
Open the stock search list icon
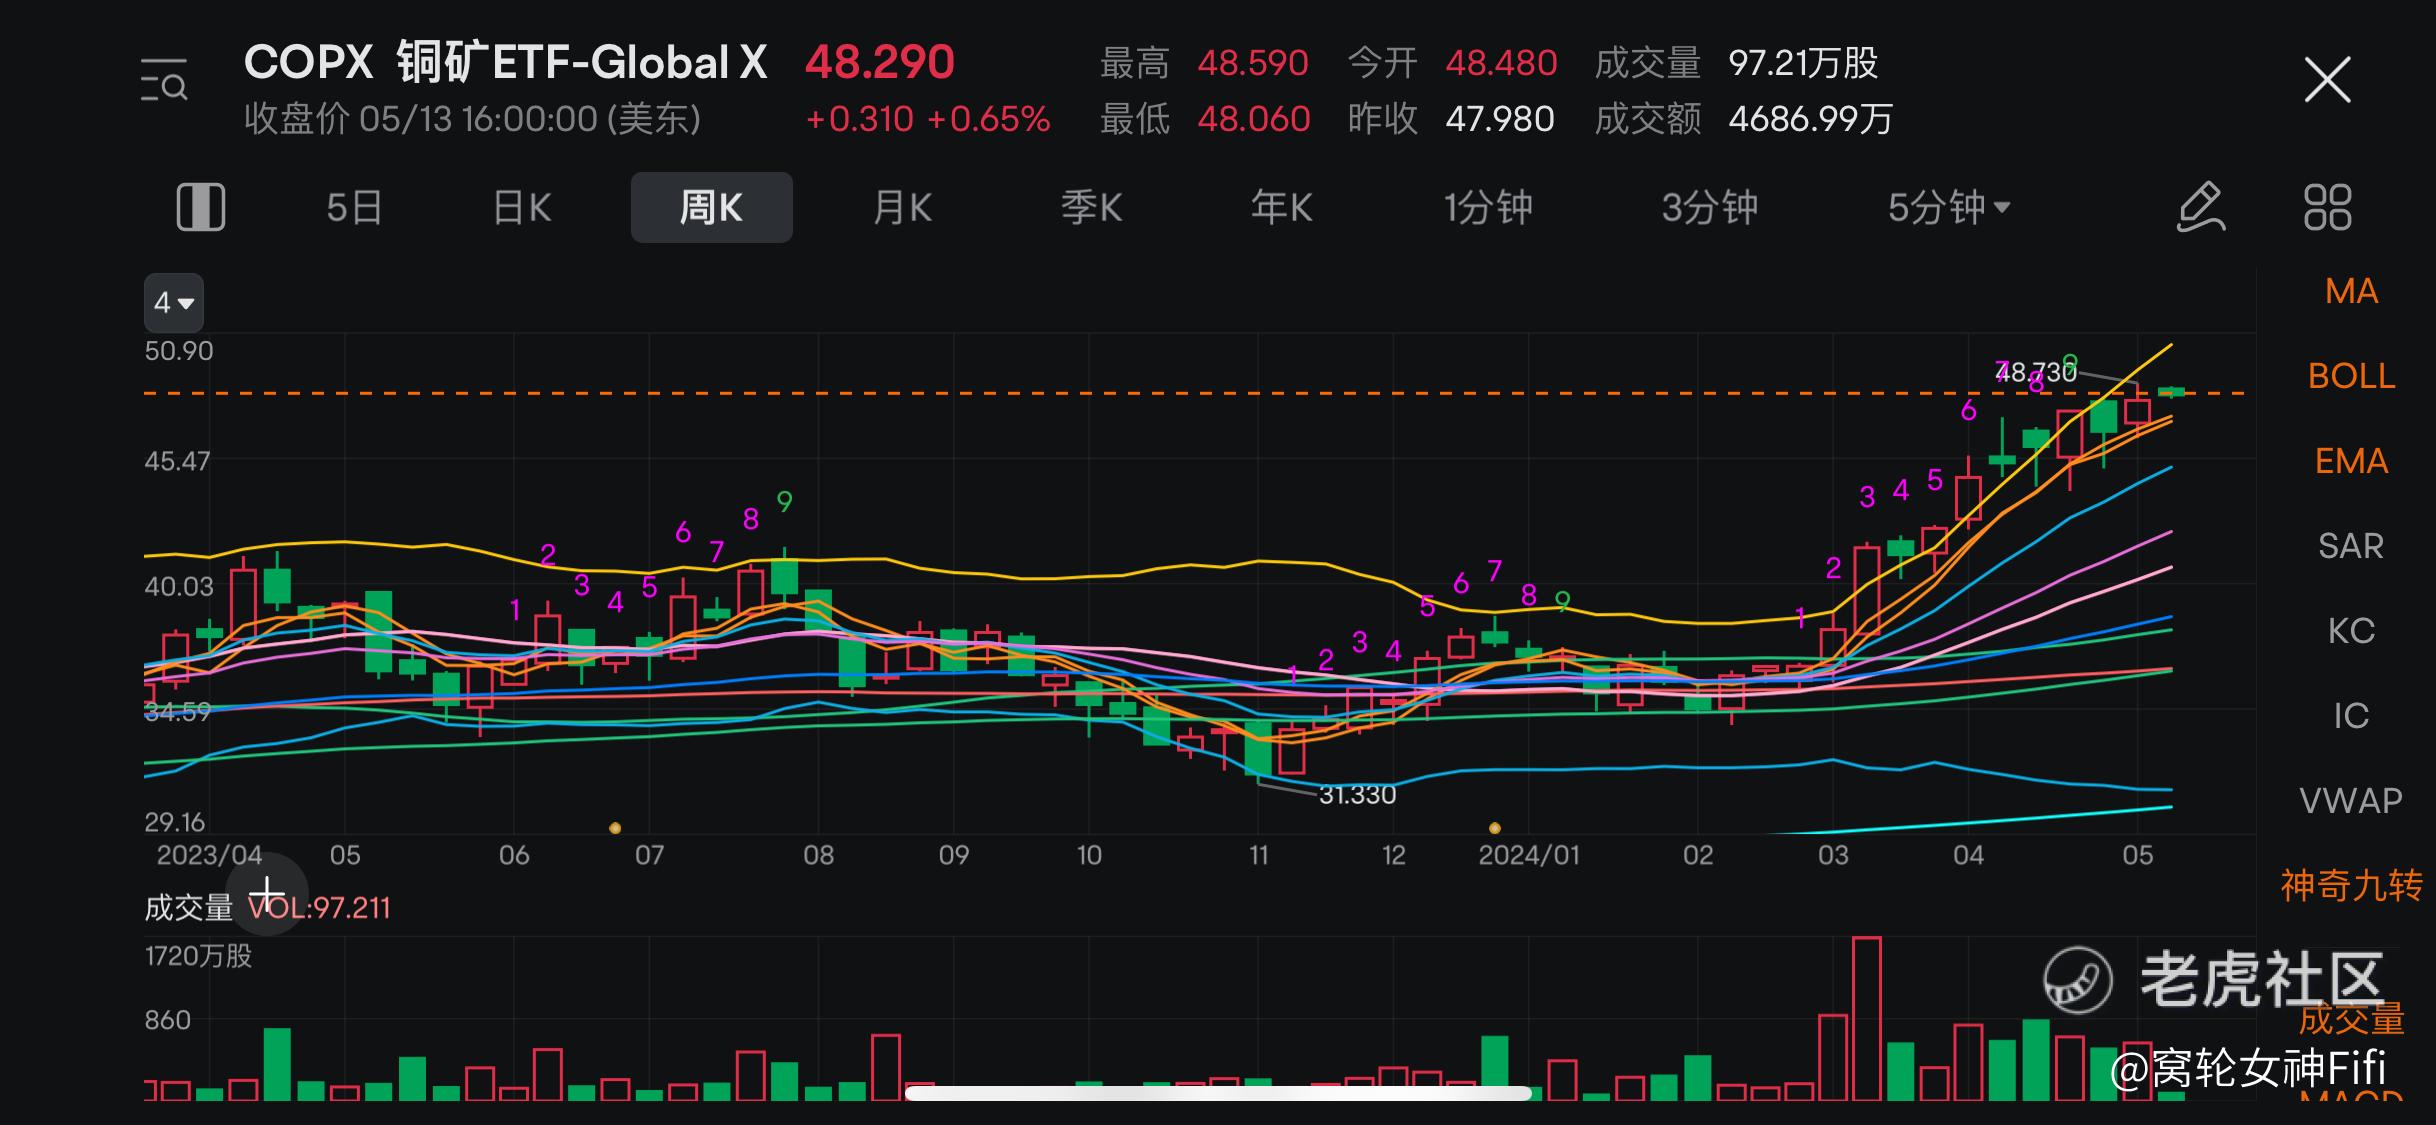pos(164,80)
